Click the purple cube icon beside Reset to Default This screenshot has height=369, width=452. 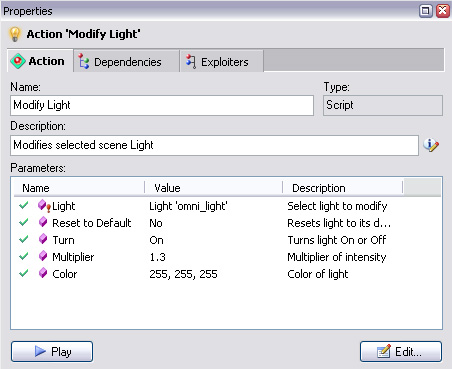(x=43, y=222)
